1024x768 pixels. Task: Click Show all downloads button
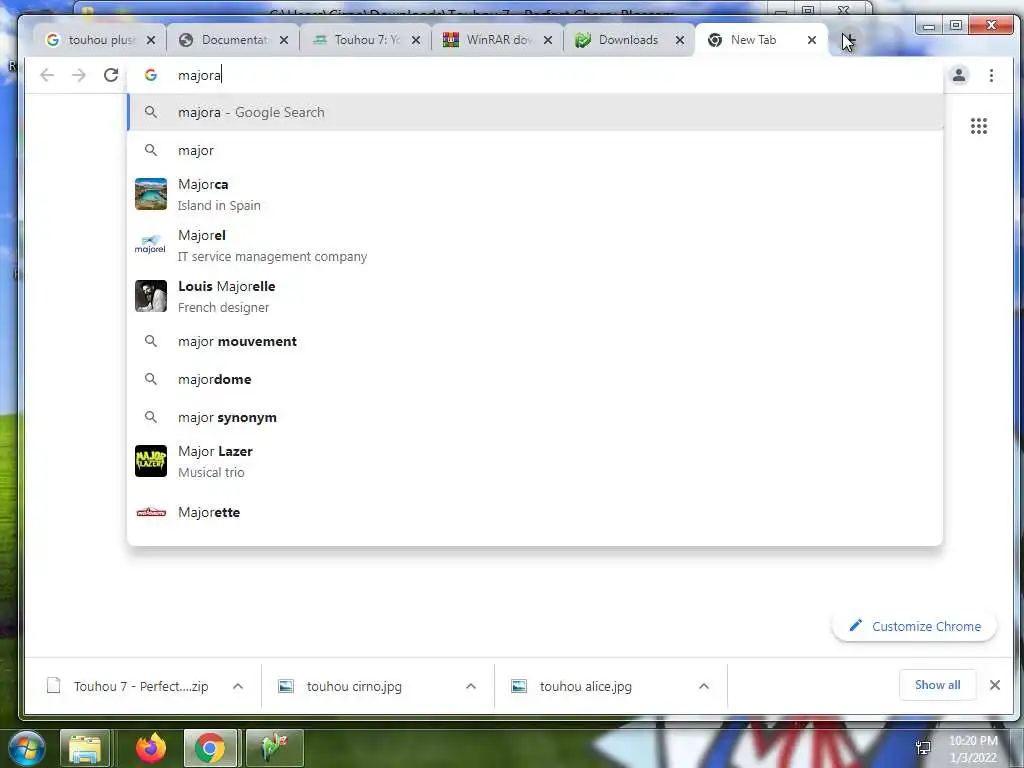tap(937, 685)
